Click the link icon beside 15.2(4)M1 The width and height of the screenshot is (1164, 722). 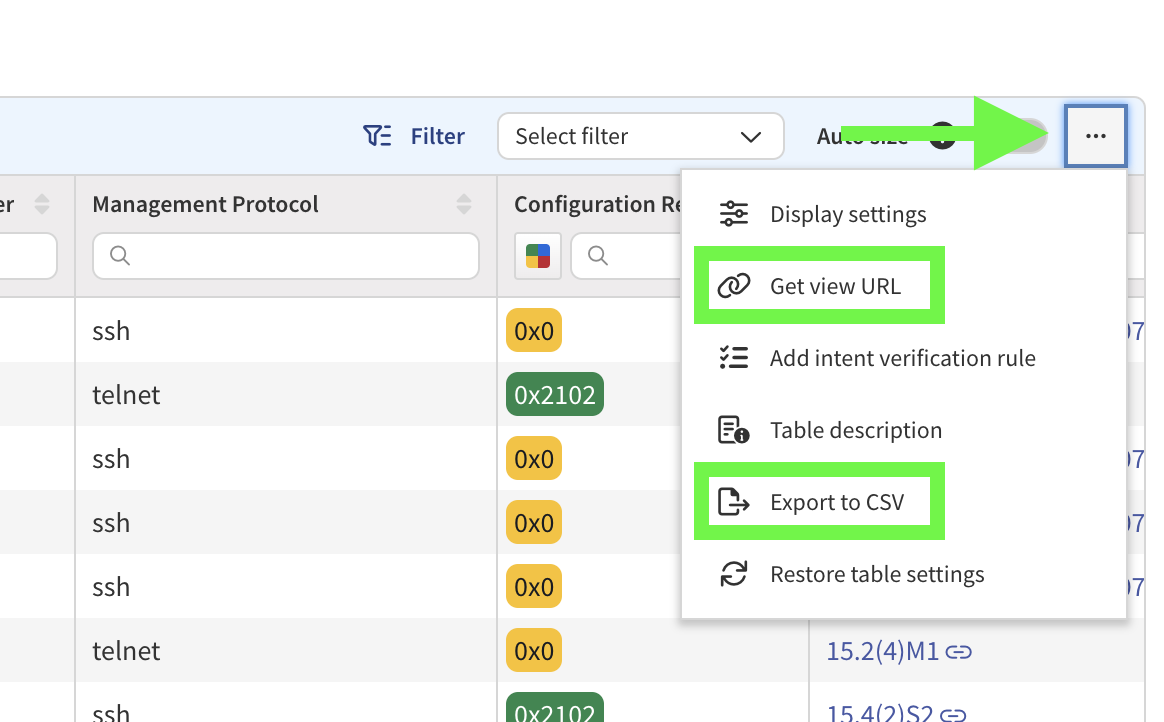958,652
